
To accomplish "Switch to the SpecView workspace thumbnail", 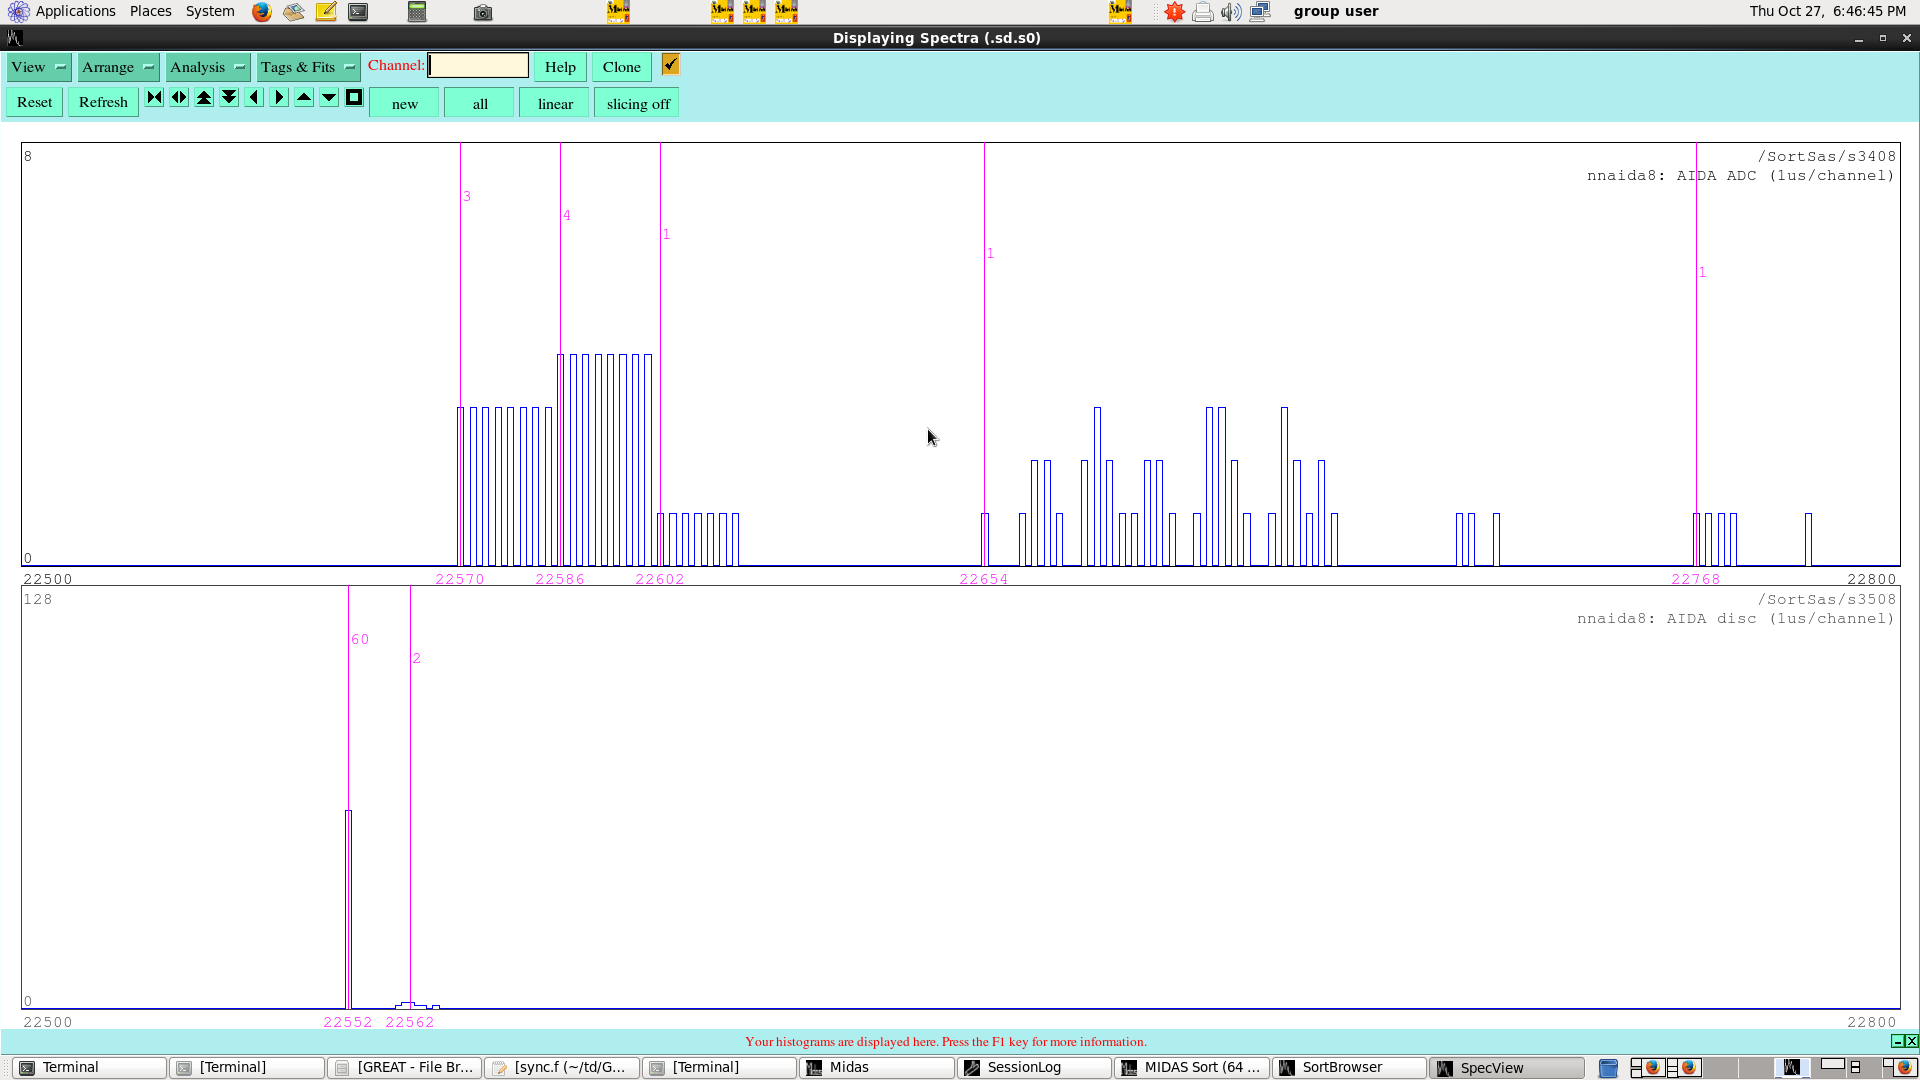I will (x=1790, y=1068).
